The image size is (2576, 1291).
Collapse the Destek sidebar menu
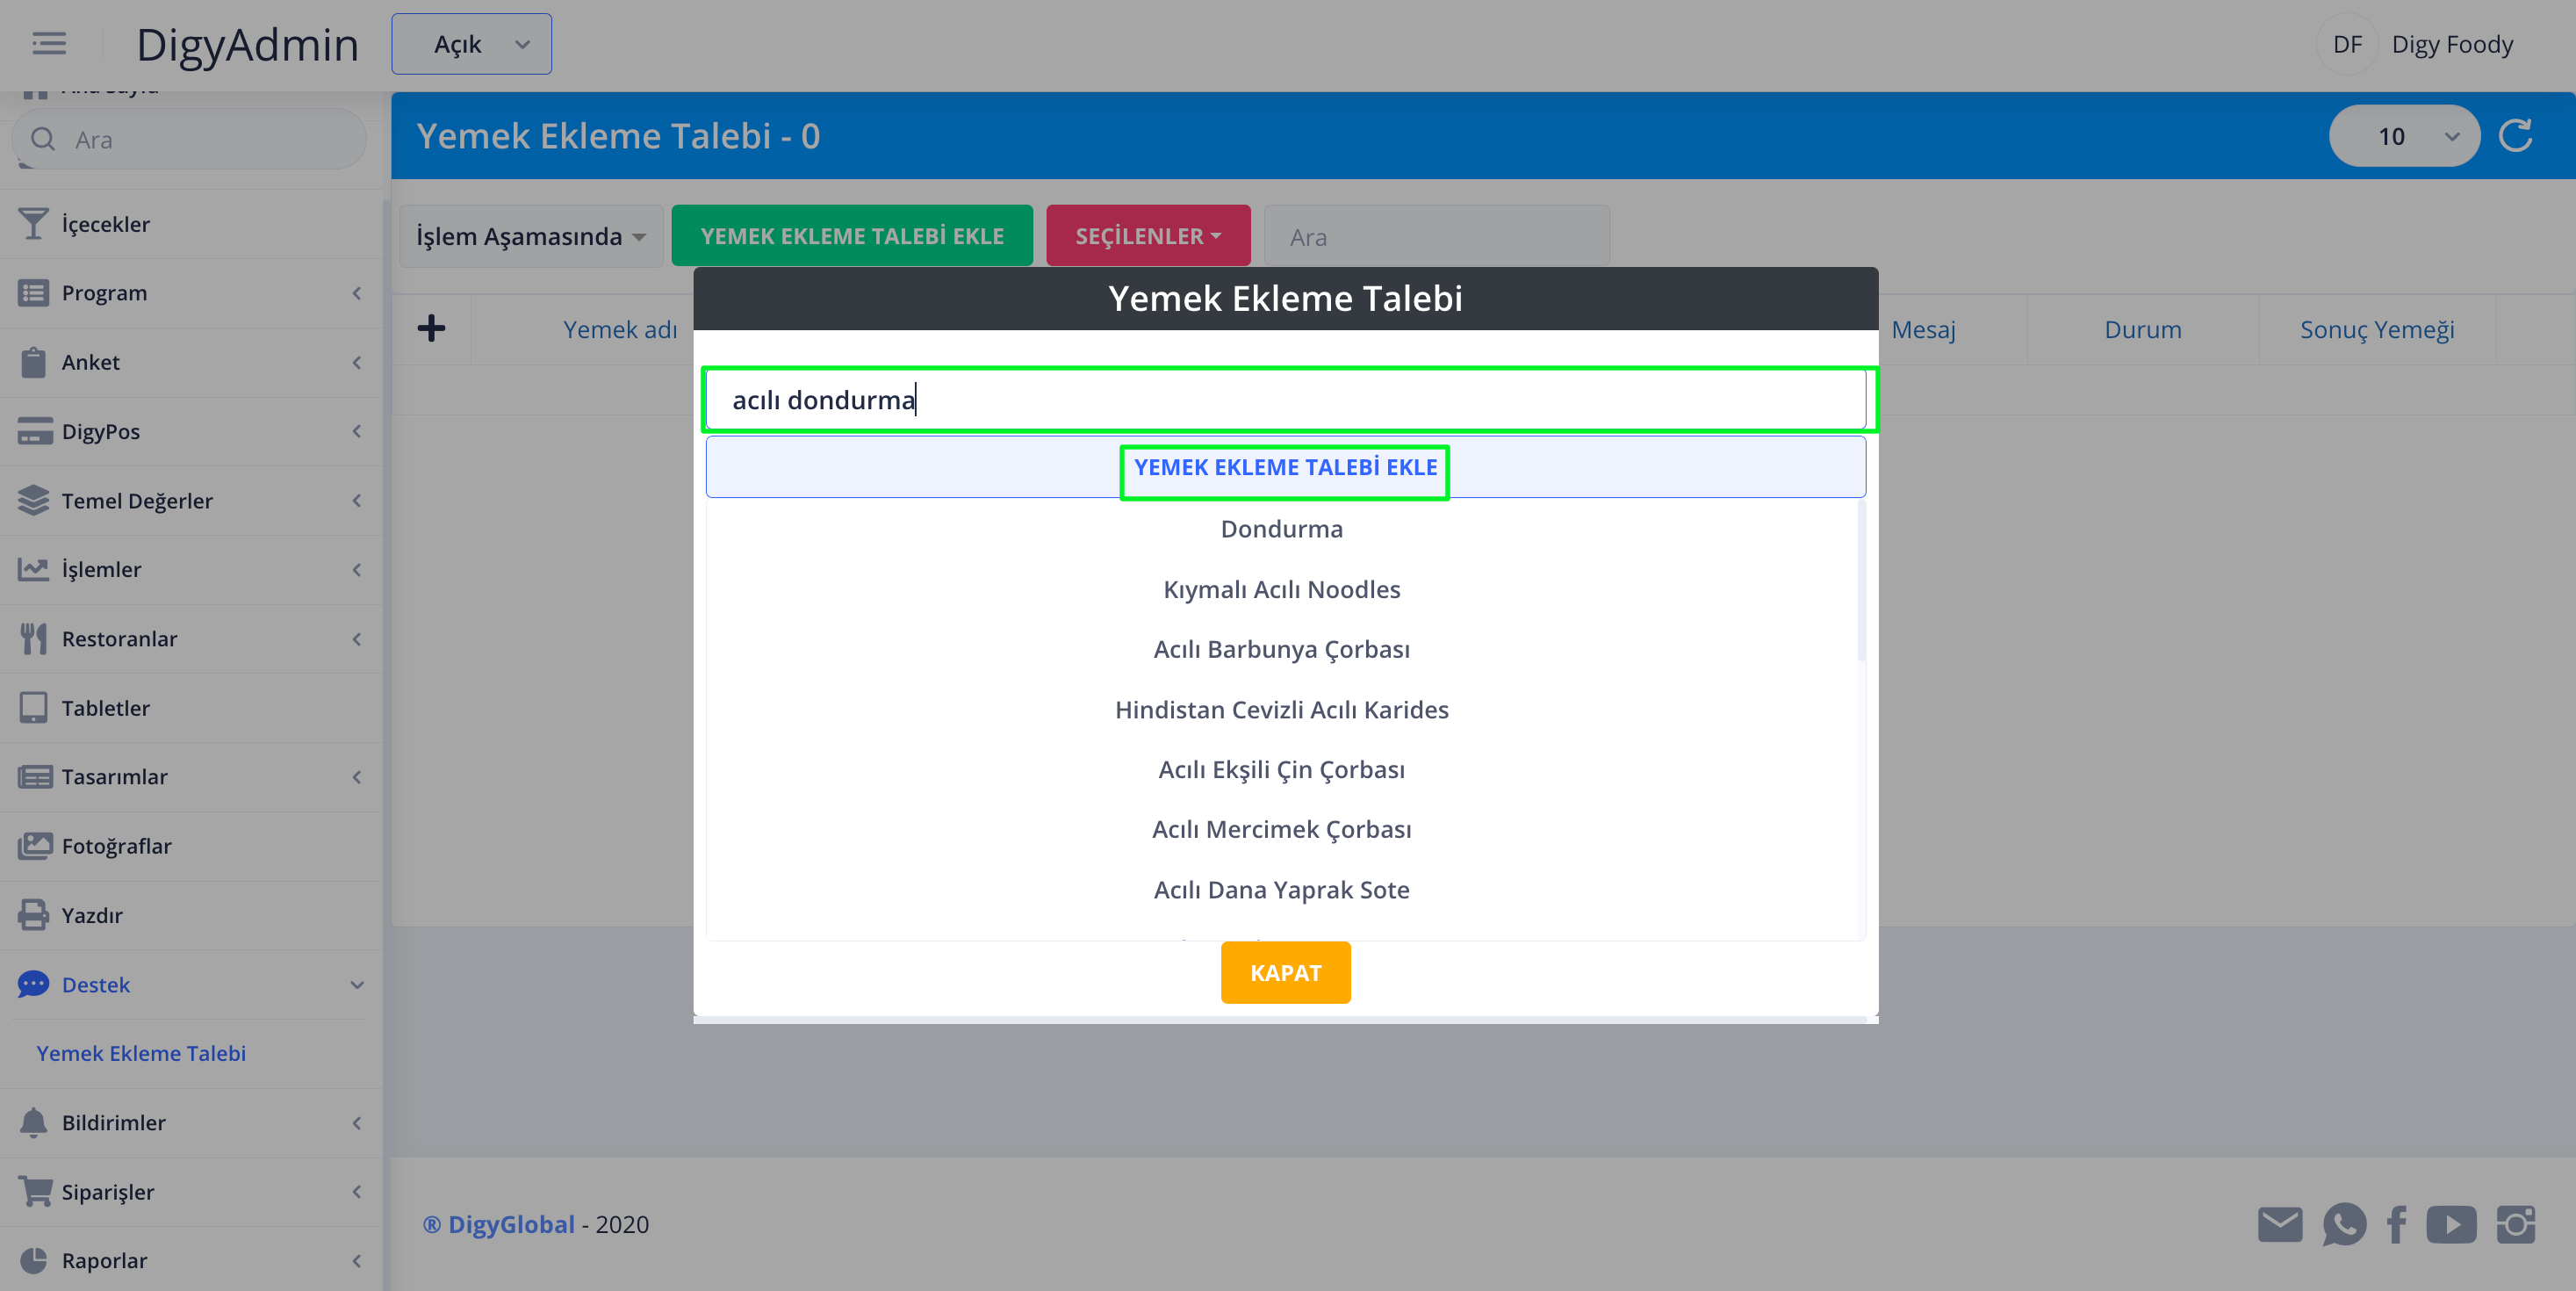[190, 984]
